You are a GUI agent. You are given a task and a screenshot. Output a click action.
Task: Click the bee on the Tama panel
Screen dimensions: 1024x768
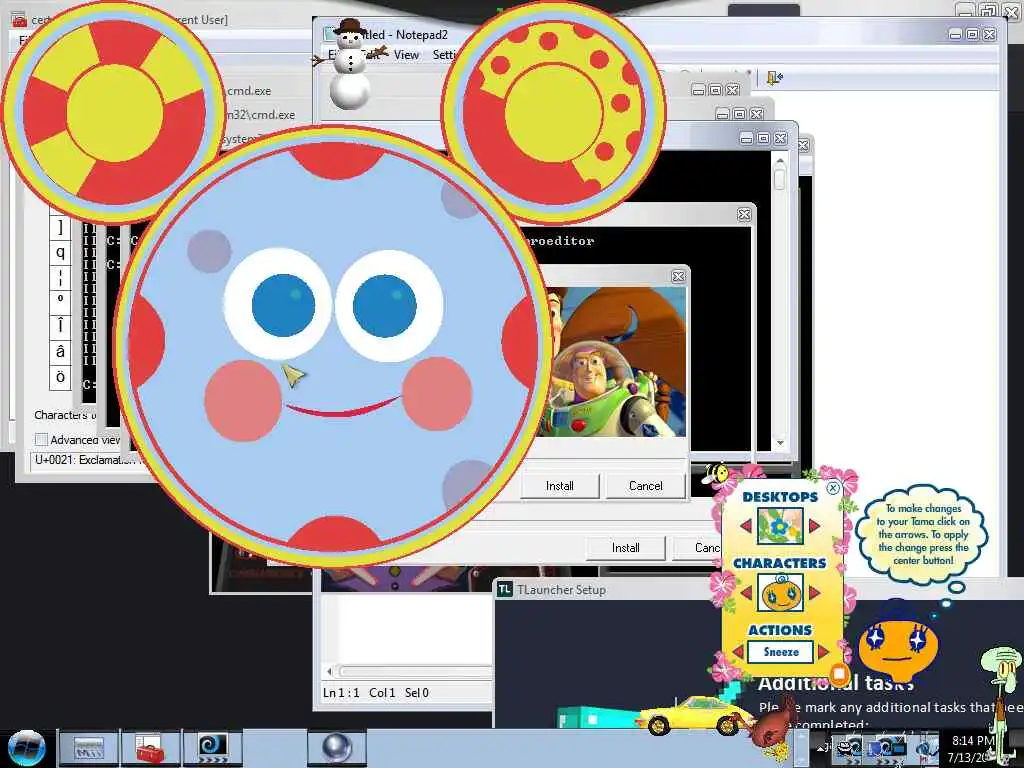click(x=716, y=473)
